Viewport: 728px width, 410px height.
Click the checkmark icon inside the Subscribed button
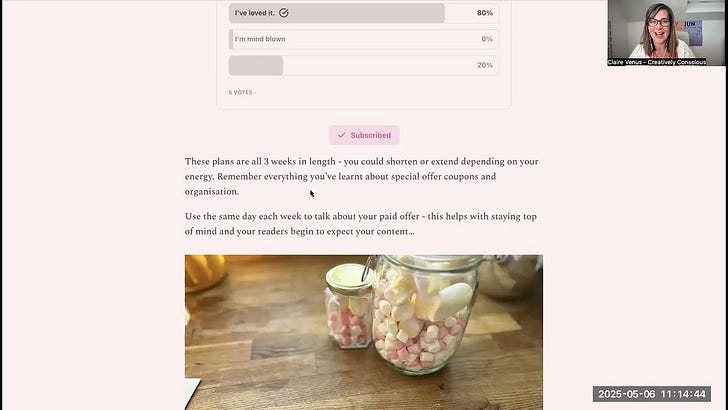click(x=342, y=135)
